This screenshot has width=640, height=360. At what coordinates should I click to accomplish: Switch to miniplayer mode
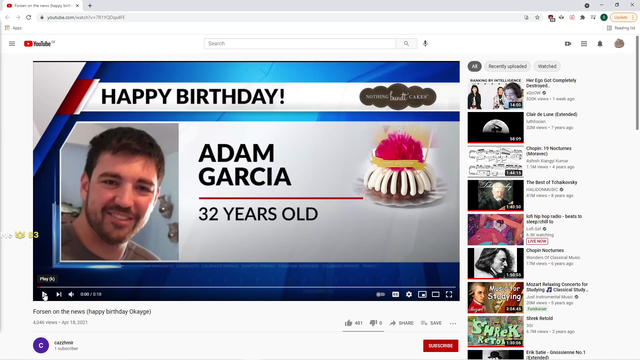pos(422,294)
